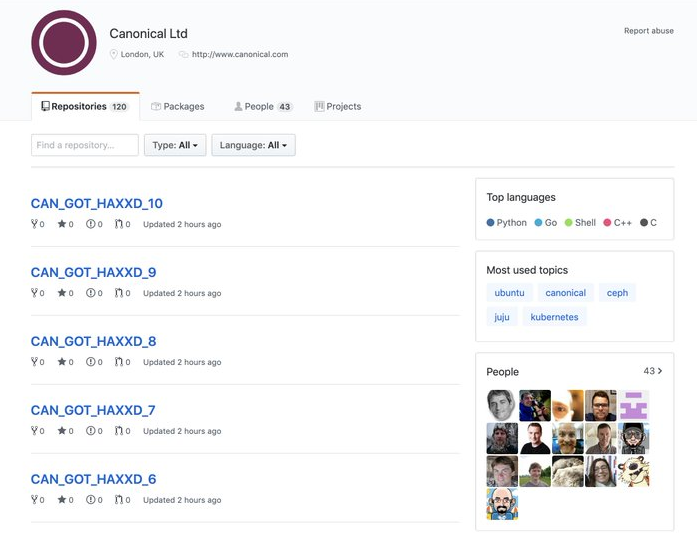Open issues icon for CAN_GOT_HAXXD_10
697x536 pixels.
click(90, 224)
